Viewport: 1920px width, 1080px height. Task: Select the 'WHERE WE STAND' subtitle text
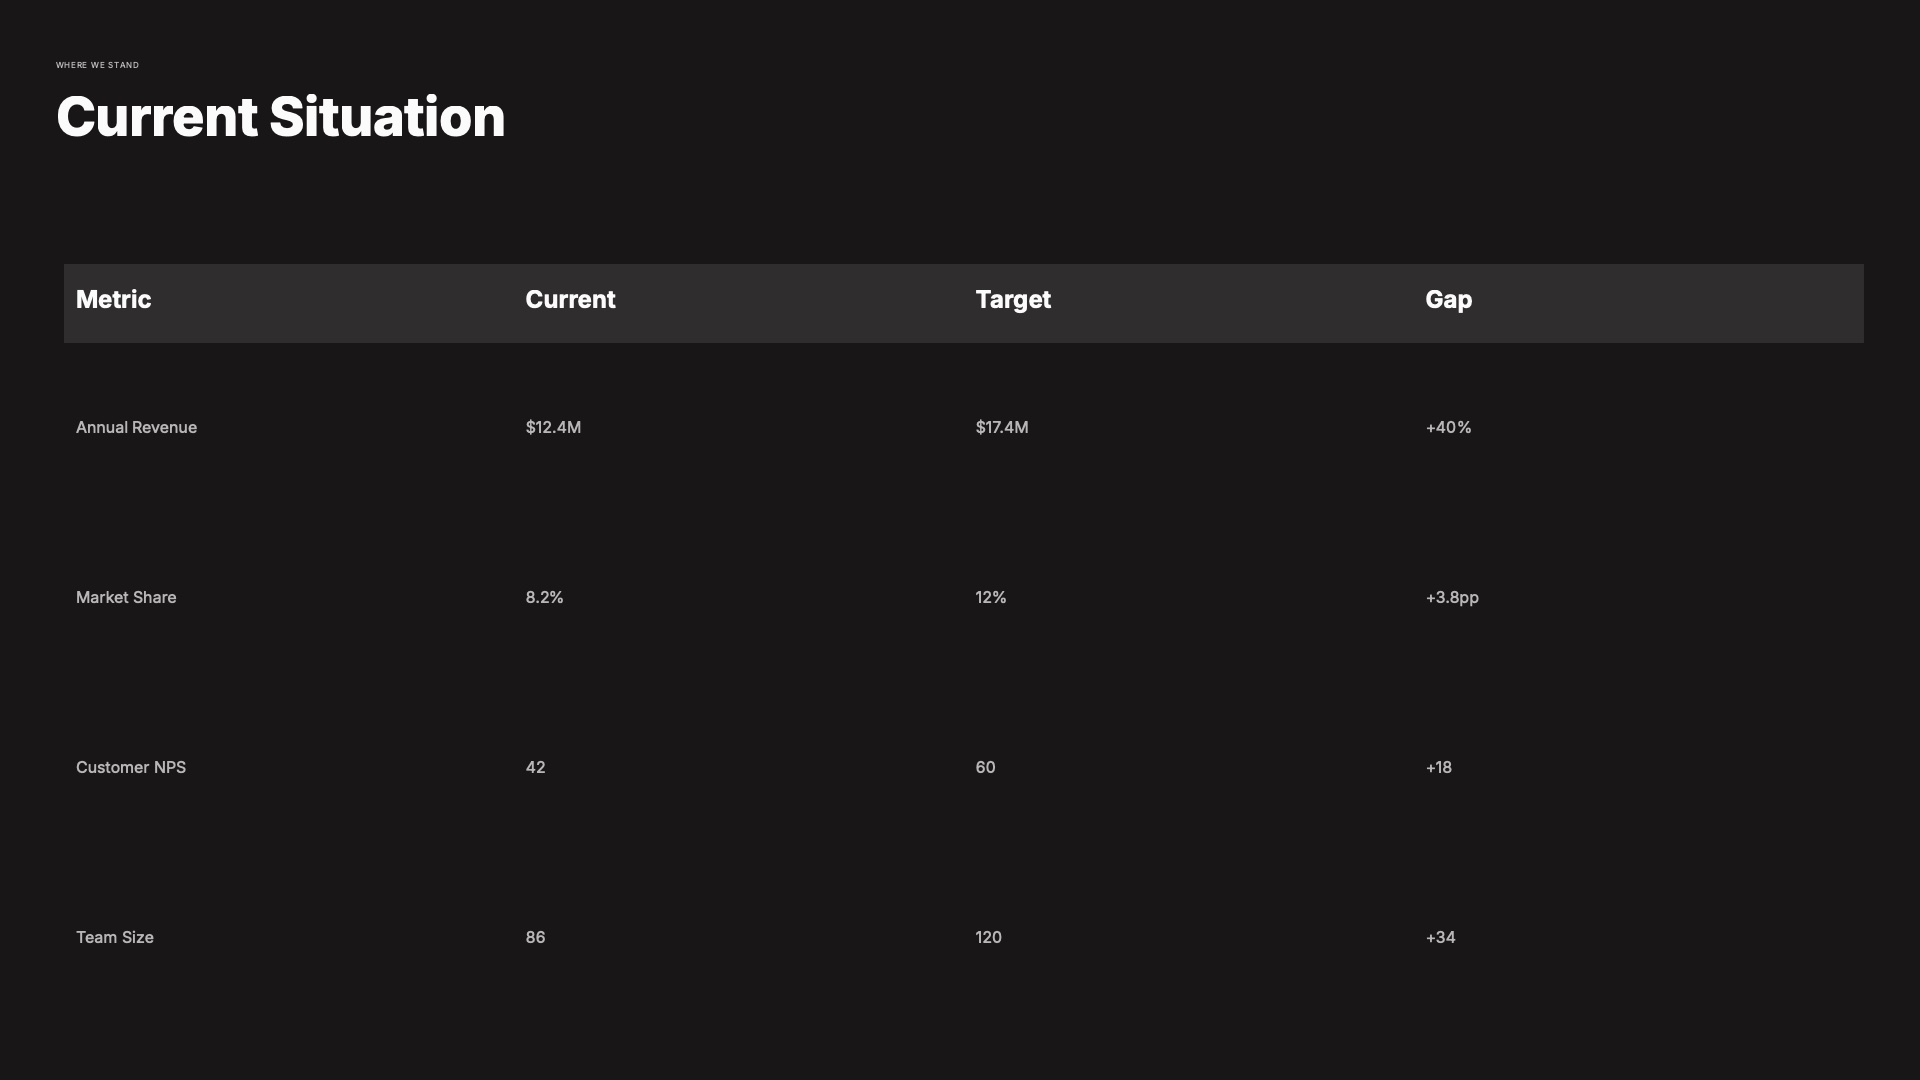[97, 65]
